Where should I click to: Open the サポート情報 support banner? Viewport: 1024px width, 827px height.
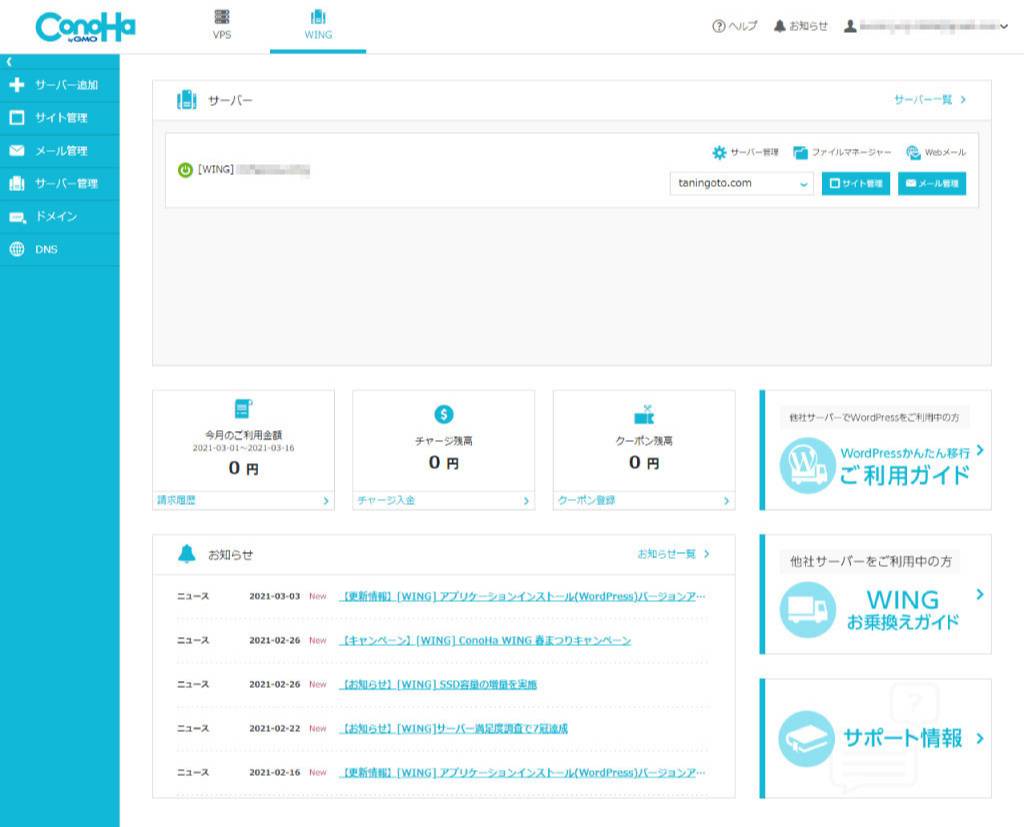pyautogui.click(x=875, y=739)
